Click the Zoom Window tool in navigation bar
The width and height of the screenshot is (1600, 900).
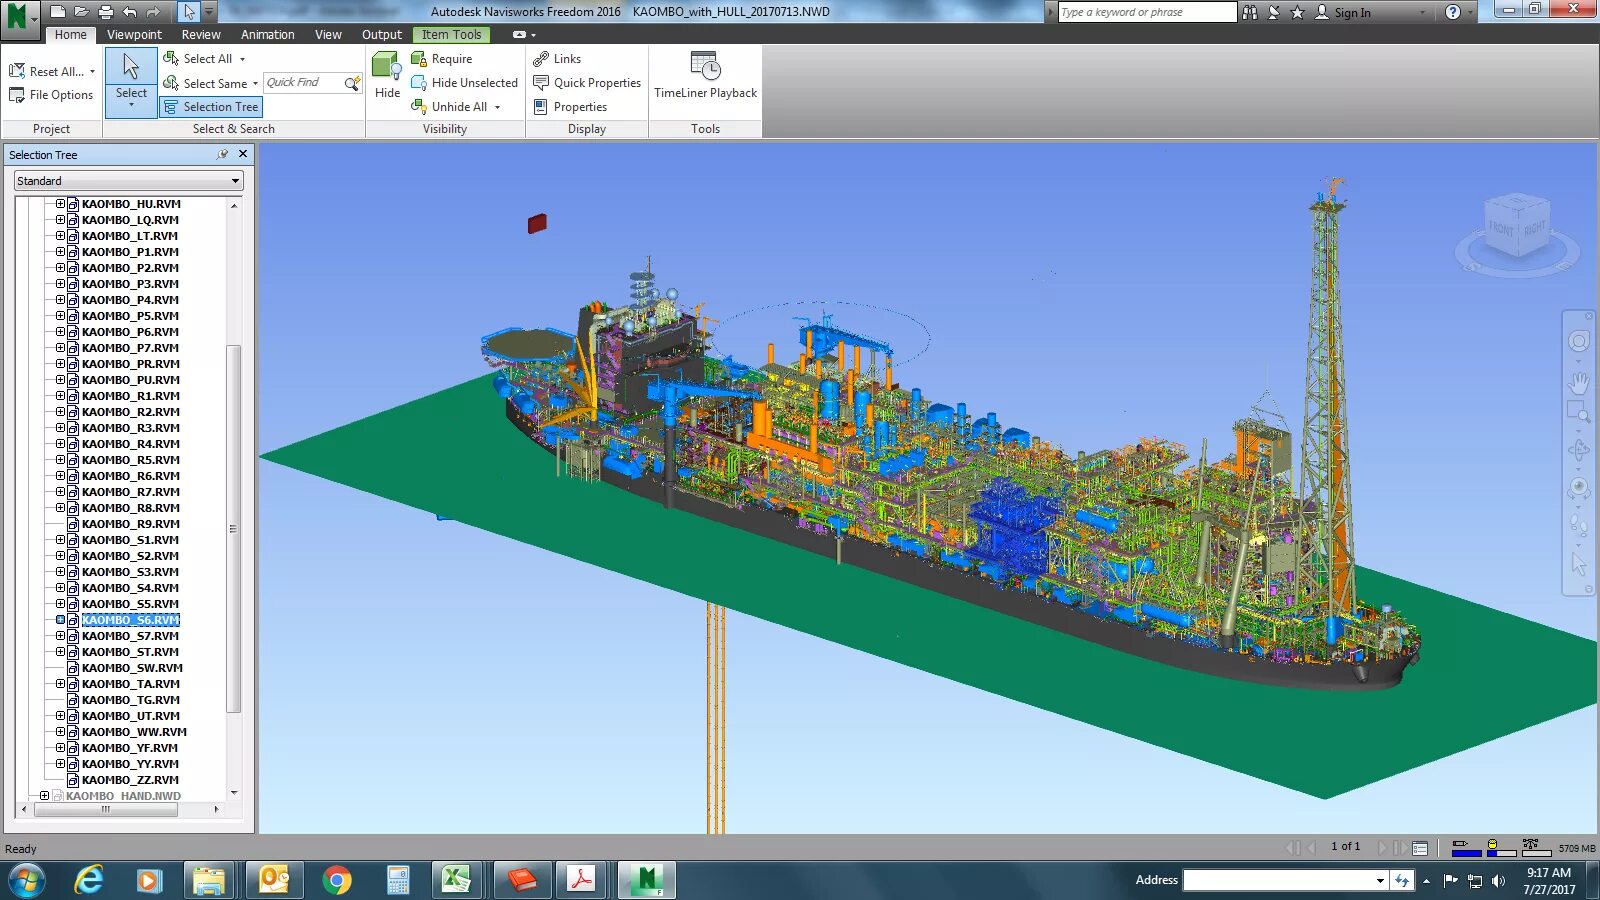(x=1579, y=412)
